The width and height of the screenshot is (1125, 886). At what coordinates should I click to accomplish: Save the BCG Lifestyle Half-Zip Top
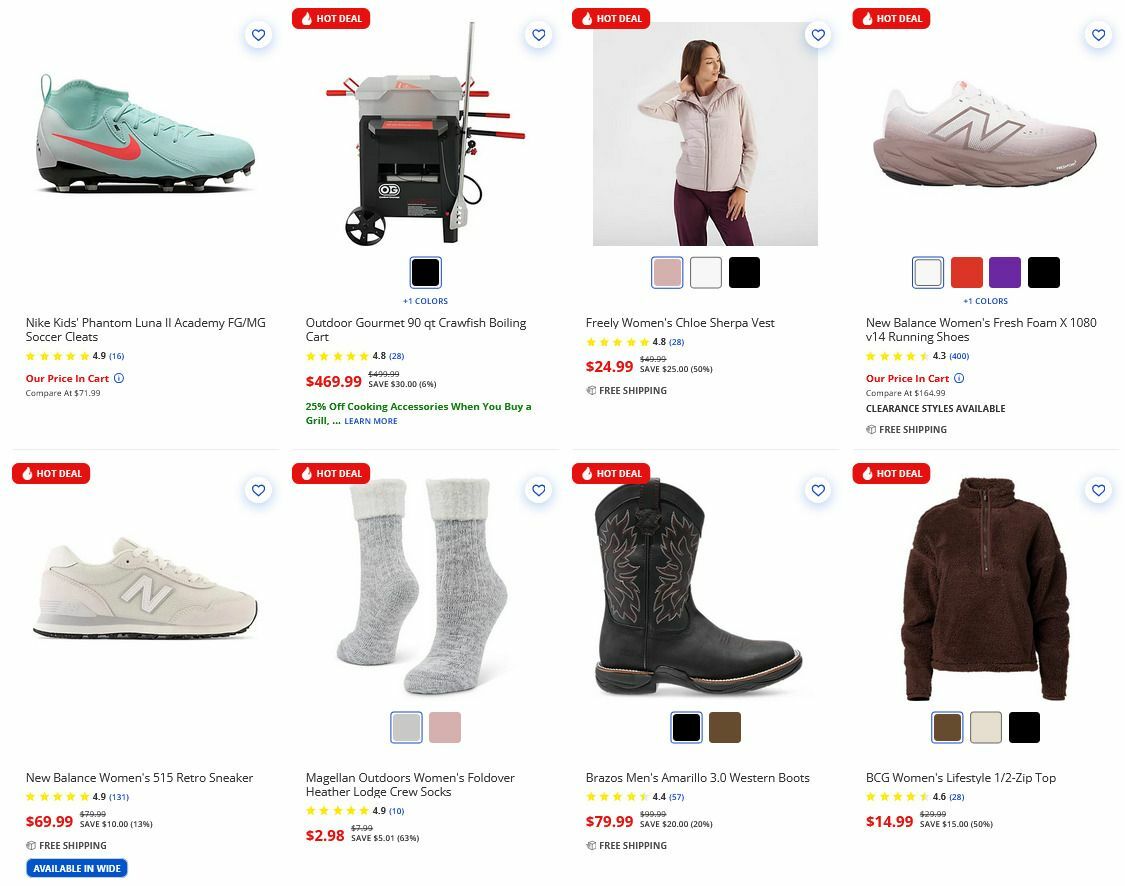pos(1098,490)
